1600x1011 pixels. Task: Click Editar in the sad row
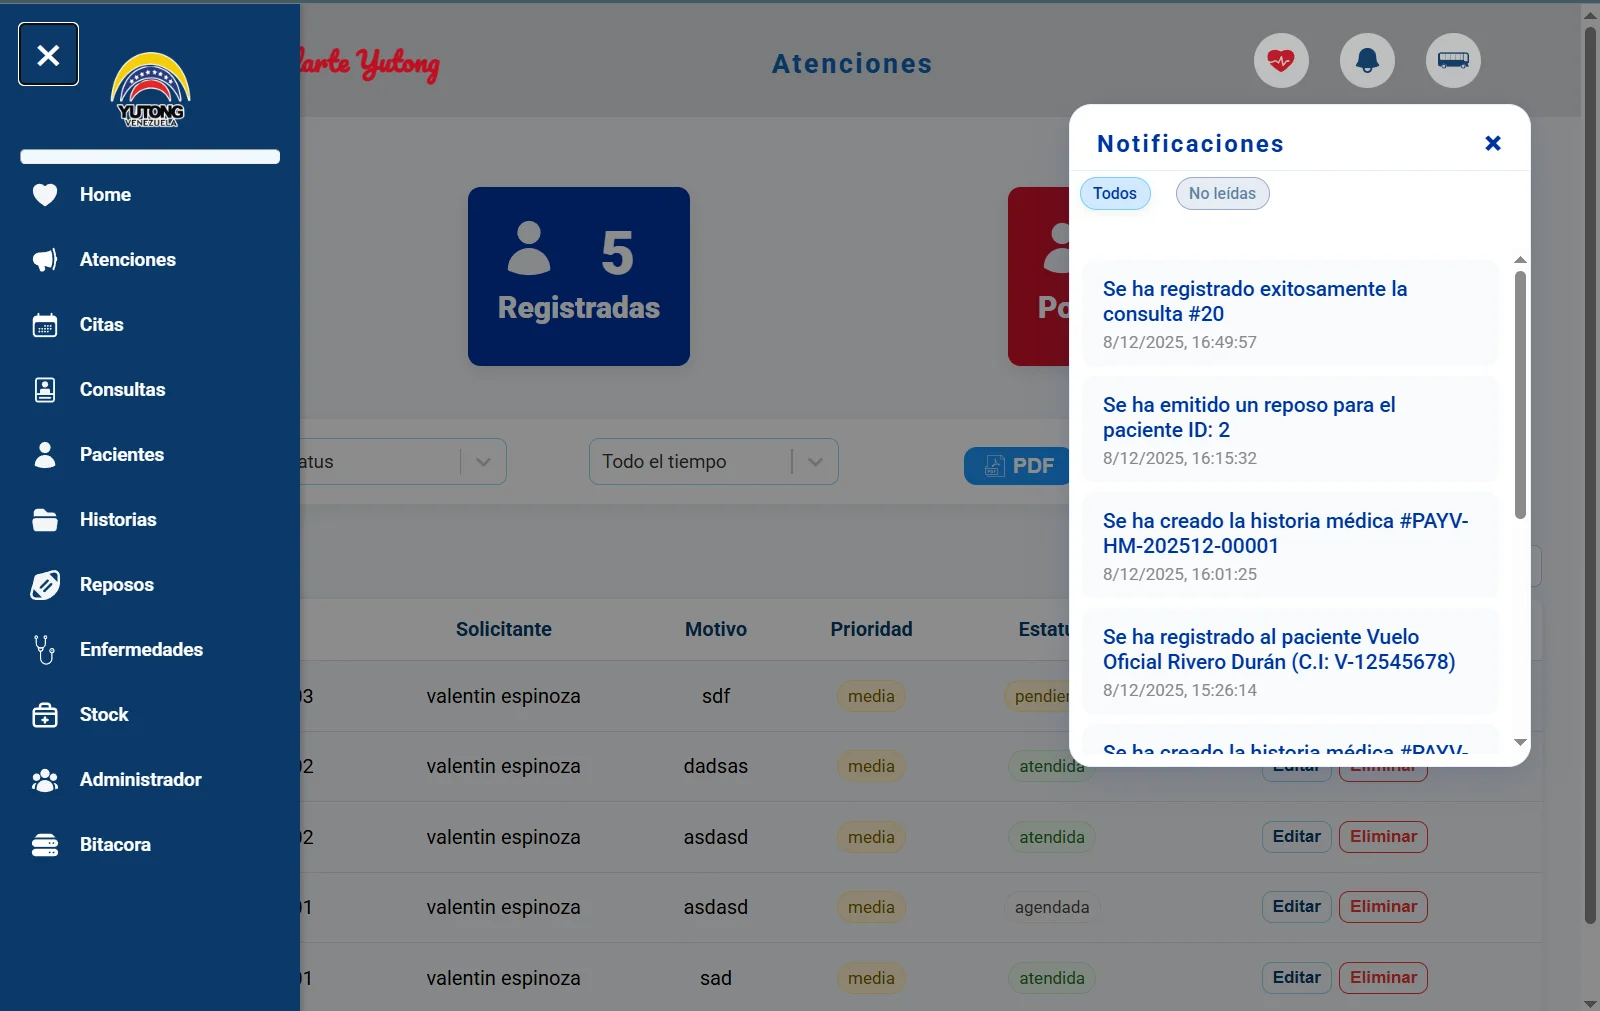(1296, 978)
